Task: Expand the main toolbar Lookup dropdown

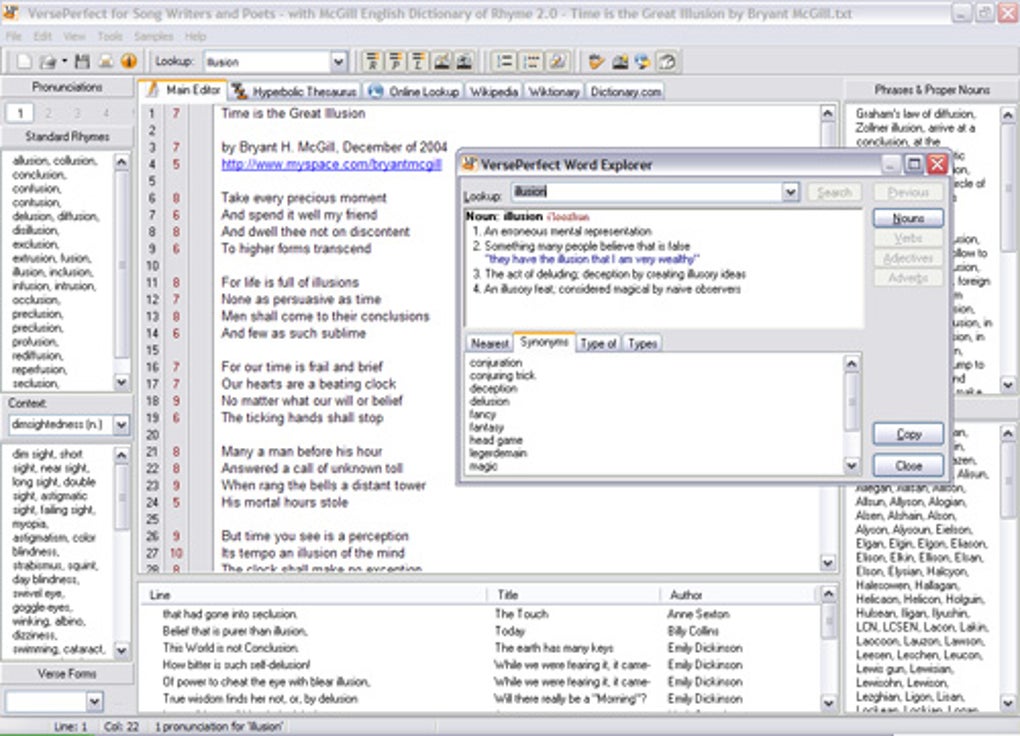Action: click(x=338, y=62)
